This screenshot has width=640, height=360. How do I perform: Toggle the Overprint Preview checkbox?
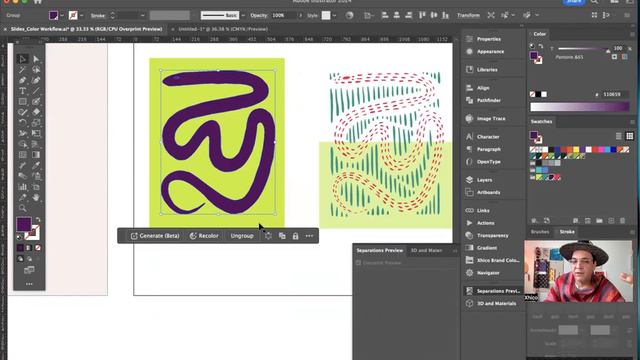coord(358,263)
